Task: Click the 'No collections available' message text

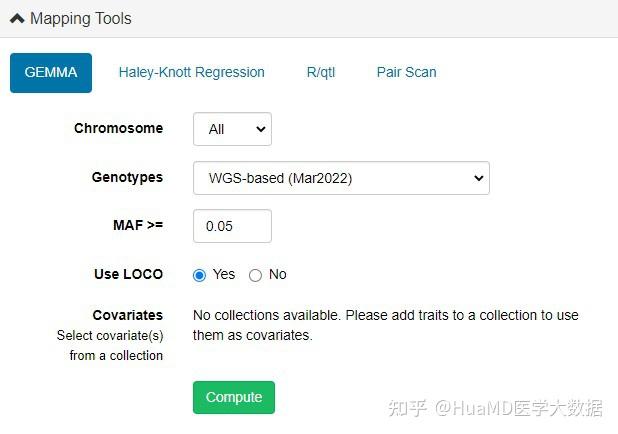Action: point(385,325)
